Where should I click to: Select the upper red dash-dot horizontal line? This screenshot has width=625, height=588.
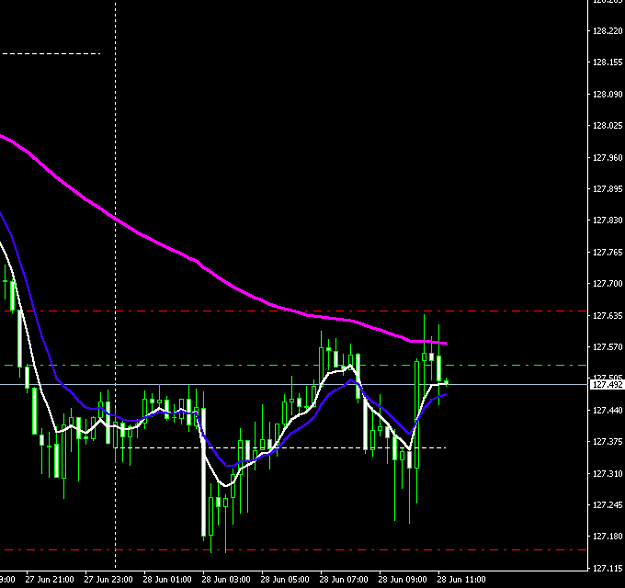[295, 311]
